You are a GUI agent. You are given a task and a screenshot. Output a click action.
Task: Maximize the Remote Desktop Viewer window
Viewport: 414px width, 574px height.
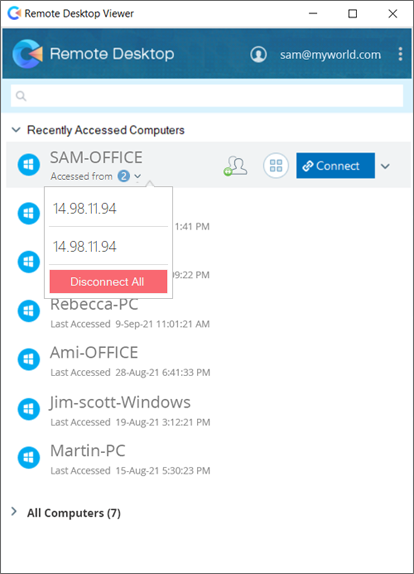(353, 14)
